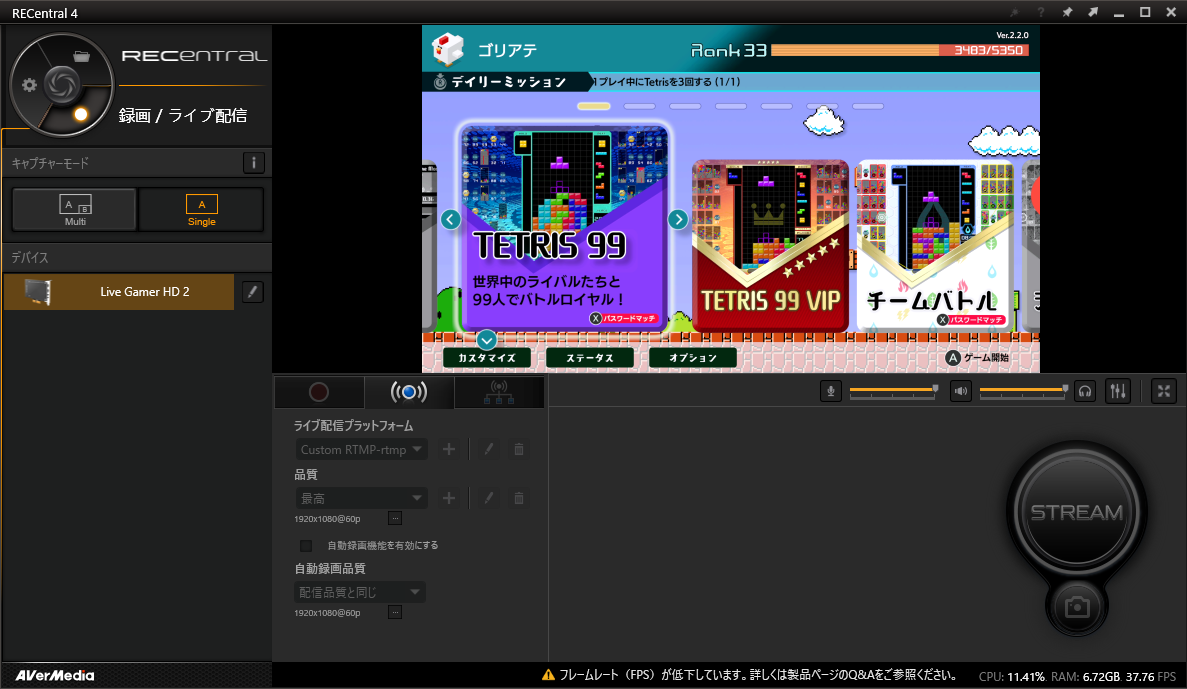Select the record/stream dot in the dial

point(81,114)
